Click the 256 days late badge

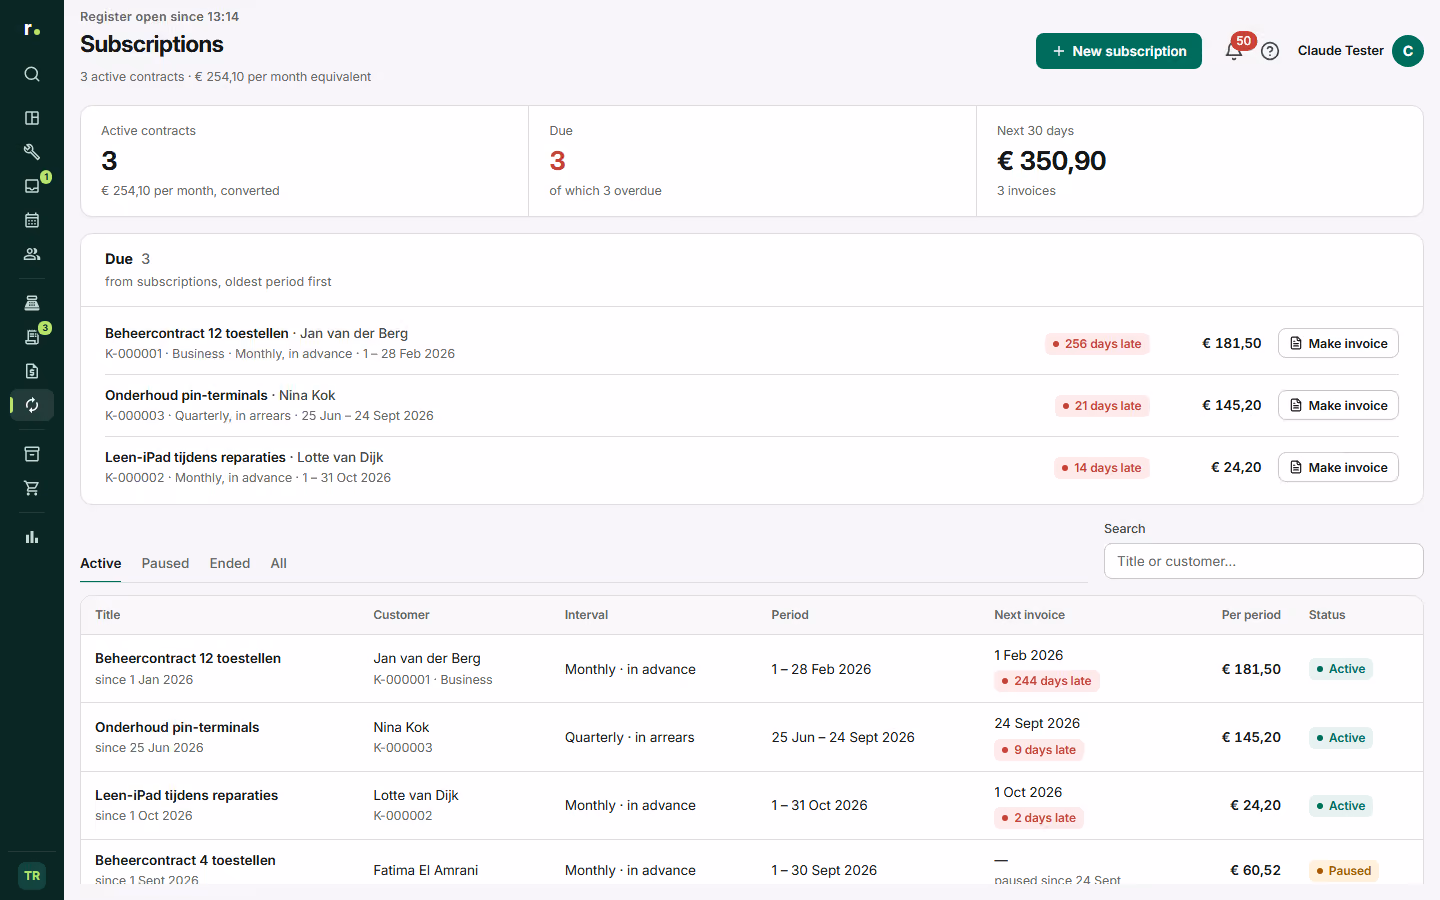1097,344
